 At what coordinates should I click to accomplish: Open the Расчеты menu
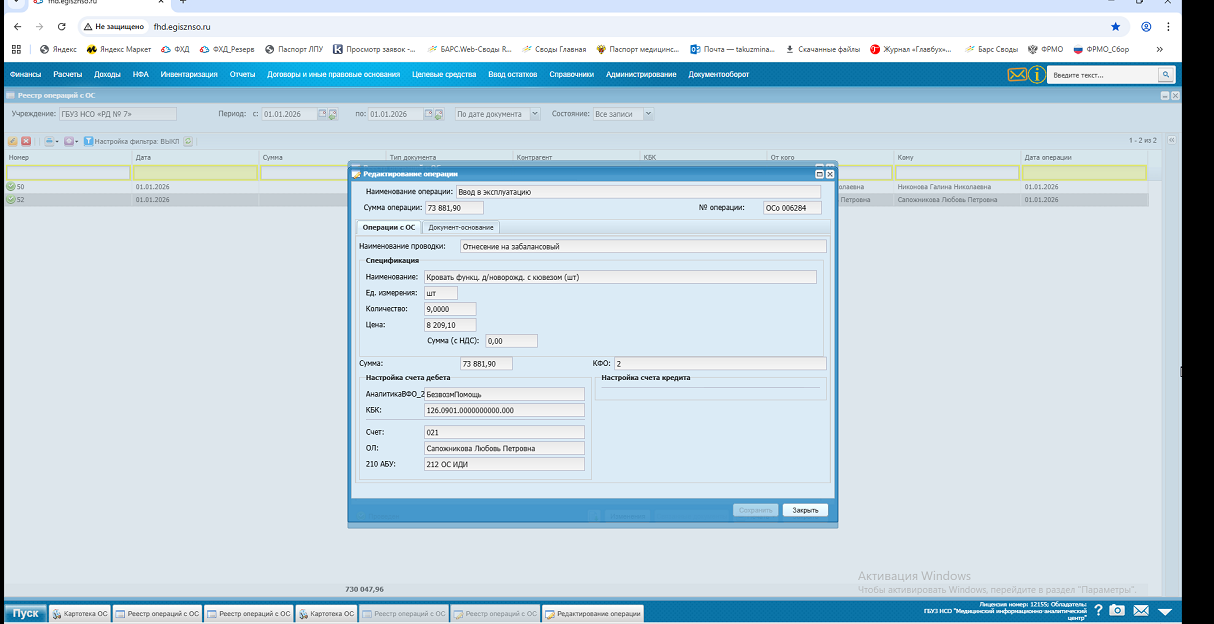coord(68,74)
